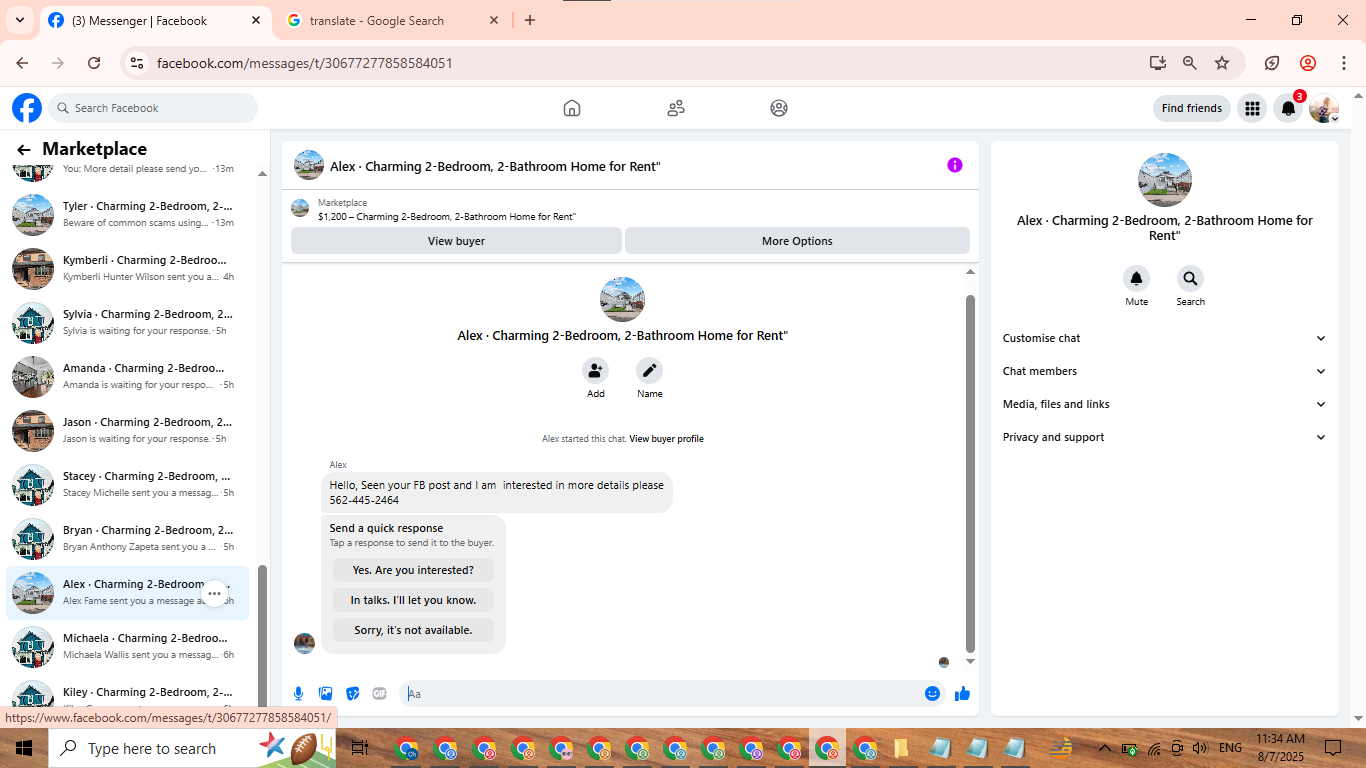
Task: Open Jason's conversation in list
Action: [128, 430]
